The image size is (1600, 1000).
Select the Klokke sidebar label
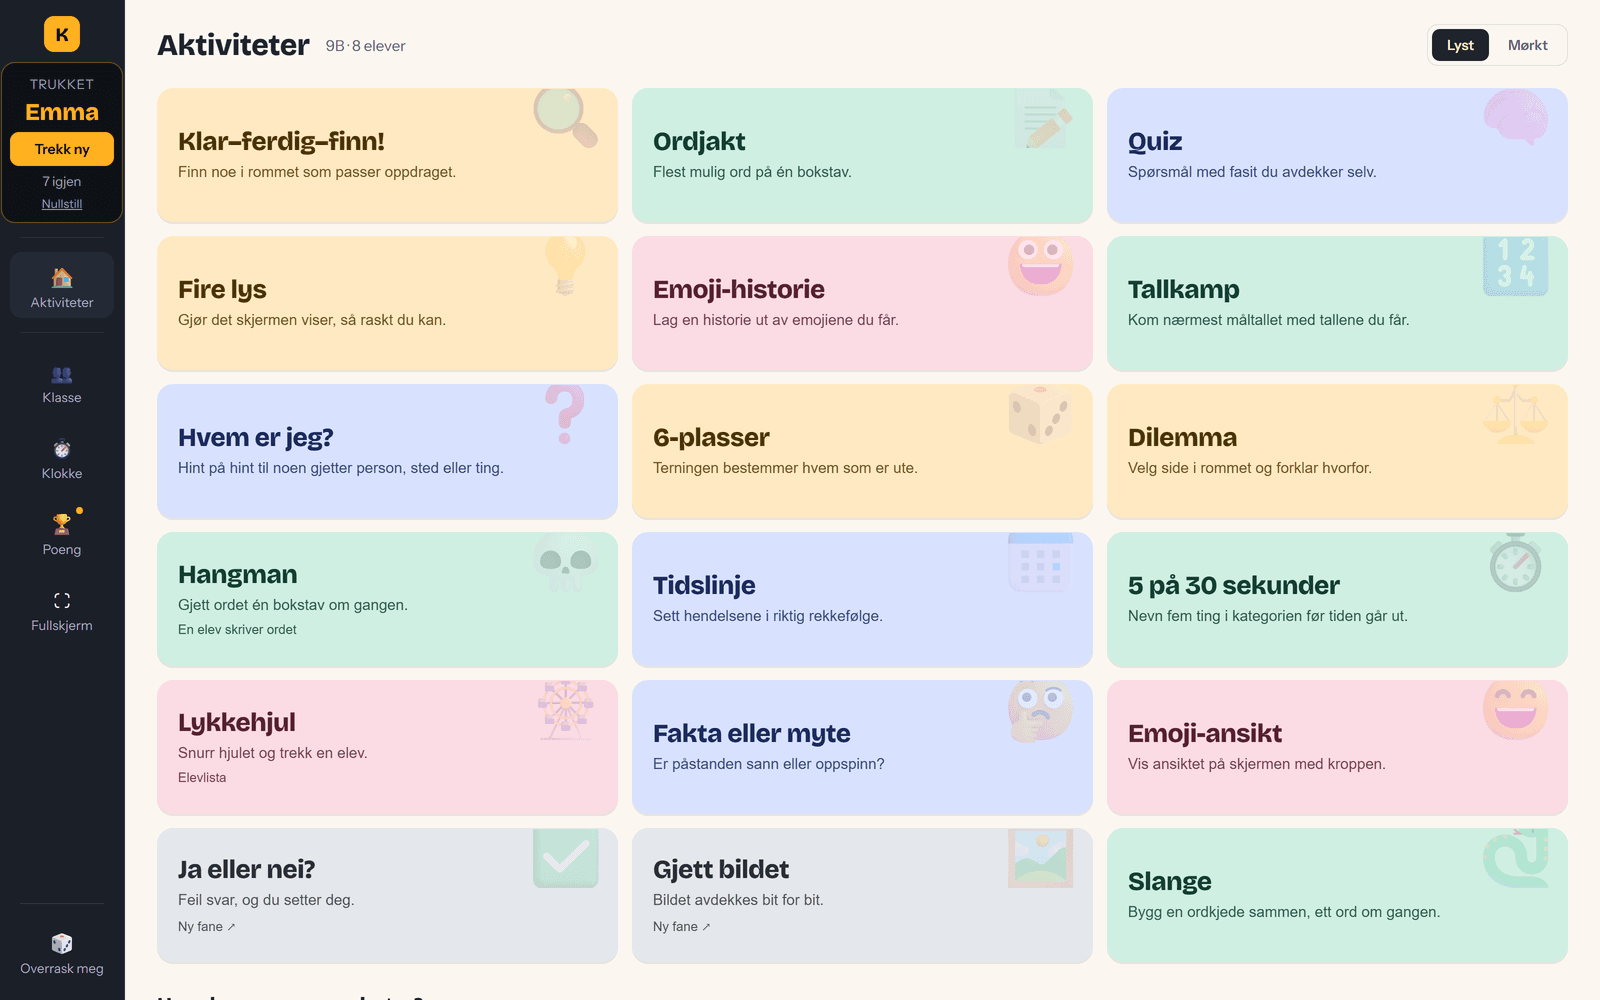(x=62, y=473)
